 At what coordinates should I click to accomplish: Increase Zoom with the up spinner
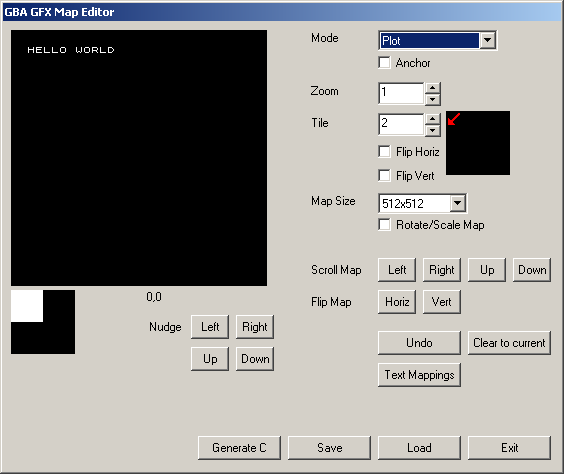point(433,87)
